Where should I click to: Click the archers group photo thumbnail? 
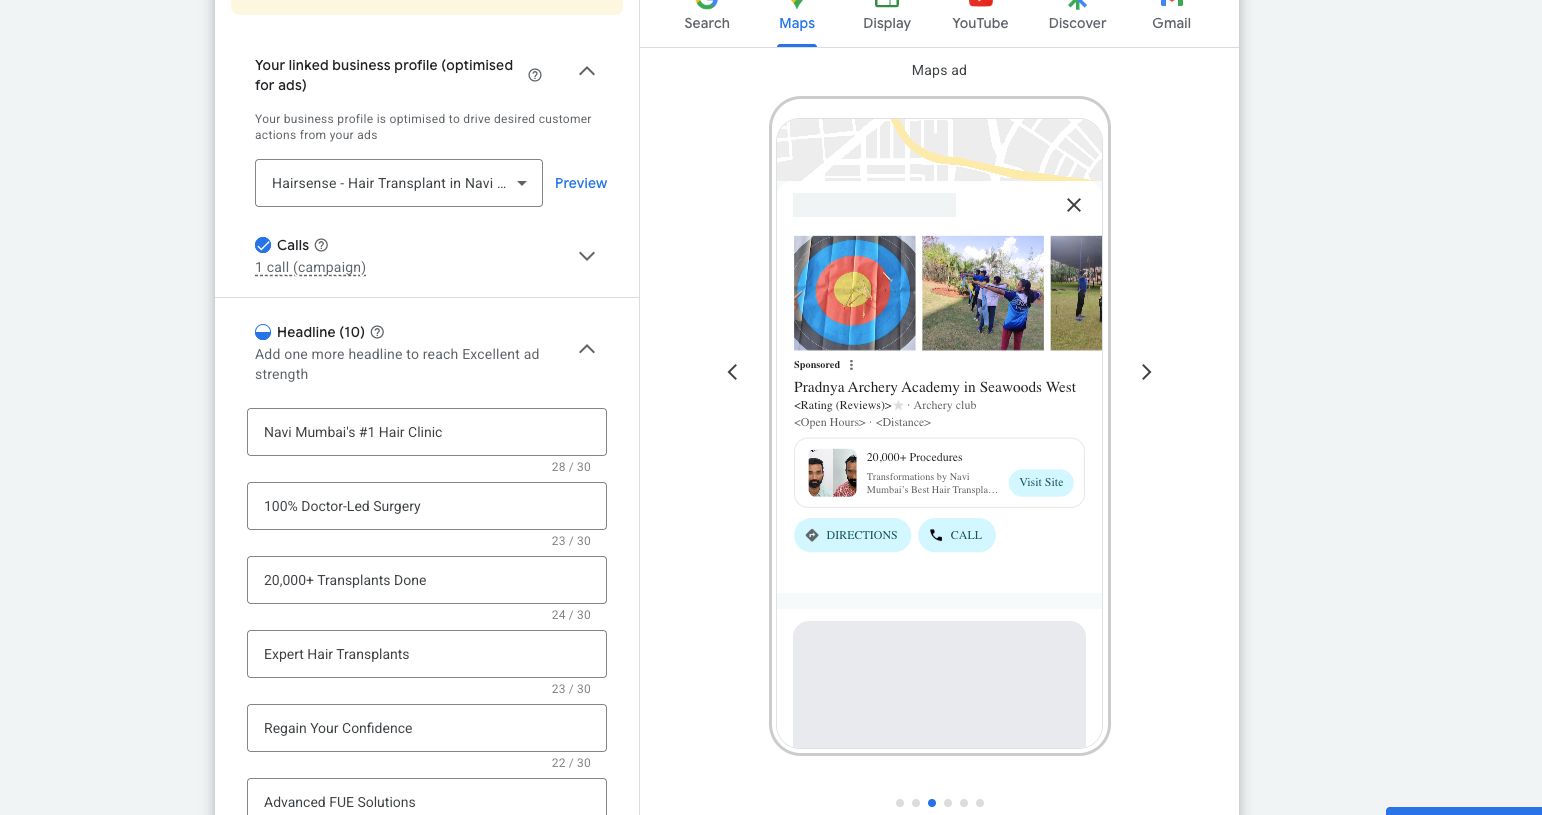(983, 293)
